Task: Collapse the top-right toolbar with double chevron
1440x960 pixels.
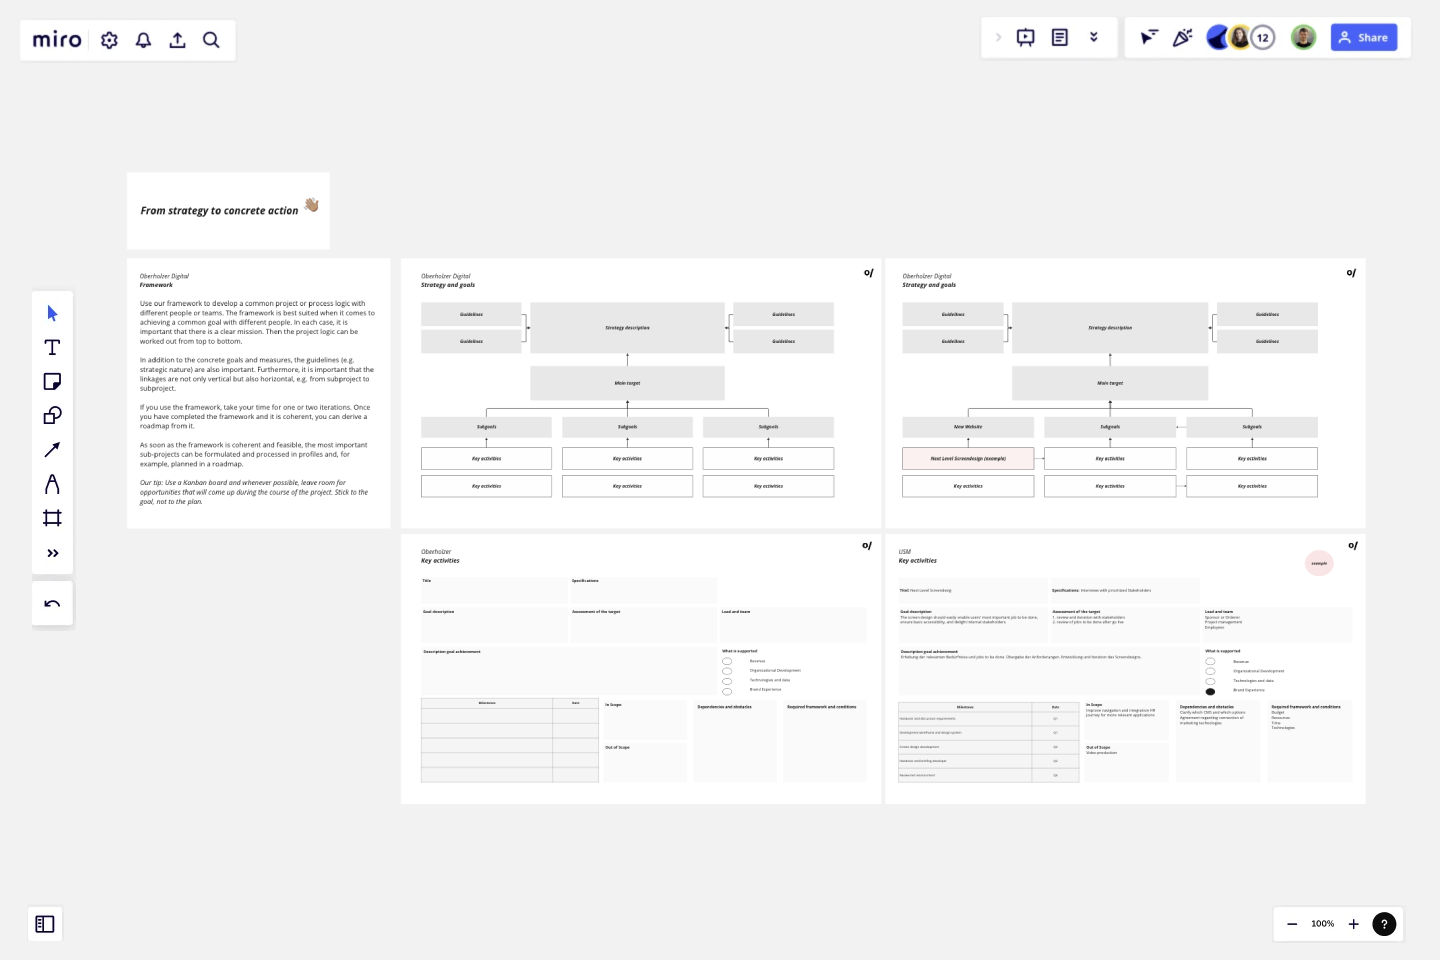Action: (x=1094, y=37)
